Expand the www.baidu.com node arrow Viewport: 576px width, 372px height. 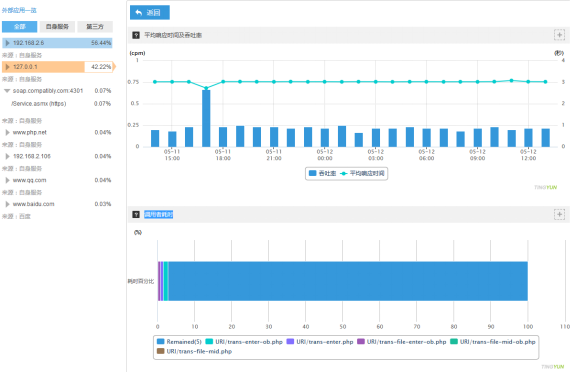[7, 204]
